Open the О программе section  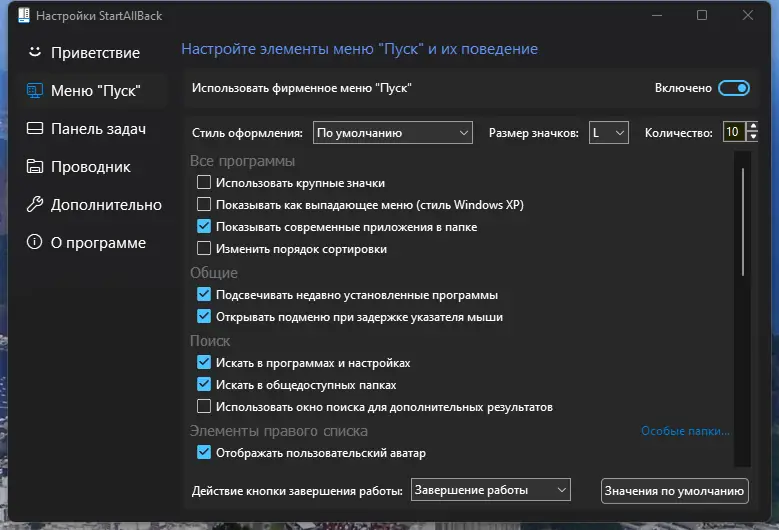(98, 243)
